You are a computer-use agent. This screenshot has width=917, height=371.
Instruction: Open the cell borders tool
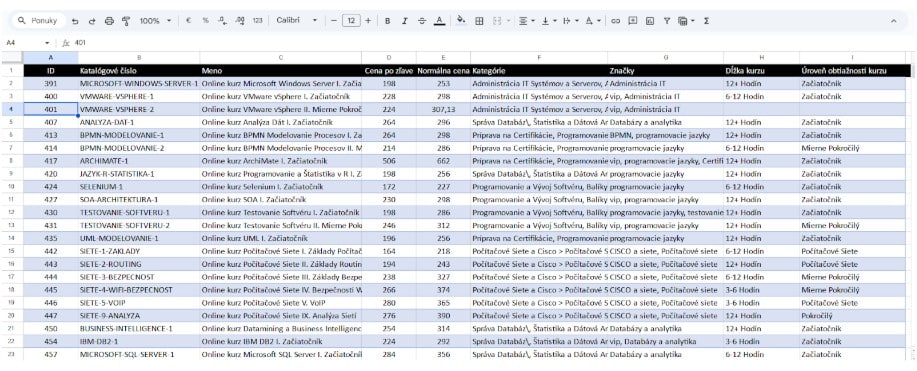click(479, 20)
